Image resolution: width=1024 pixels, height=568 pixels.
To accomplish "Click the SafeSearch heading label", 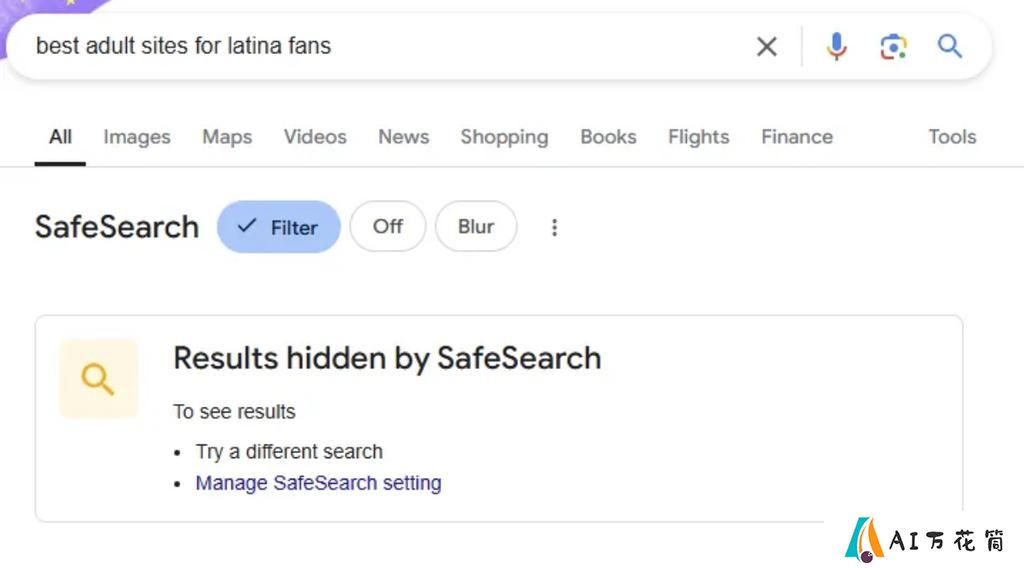I will click(117, 227).
